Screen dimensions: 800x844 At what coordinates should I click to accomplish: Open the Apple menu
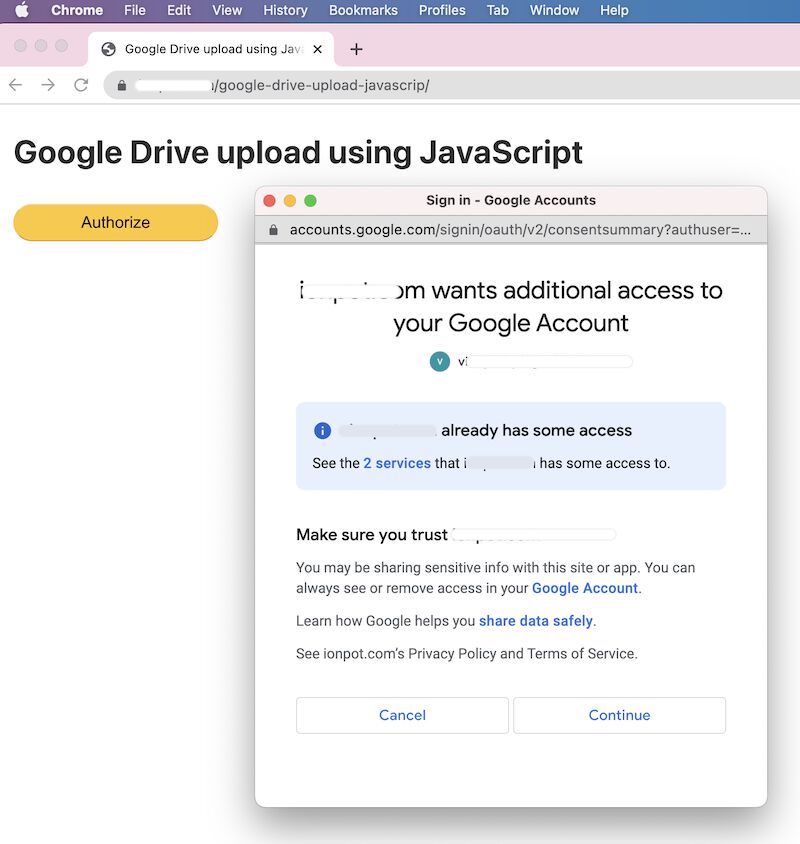[x=22, y=10]
